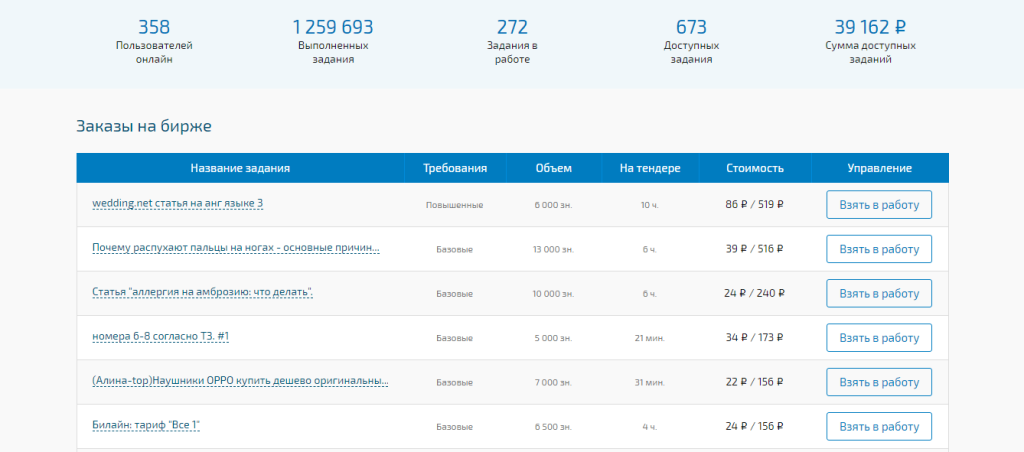Screen dimensions: 1024x452
Task: Open the "Почему распухают пальцы на ногах" task link
Action: tap(235, 248)
